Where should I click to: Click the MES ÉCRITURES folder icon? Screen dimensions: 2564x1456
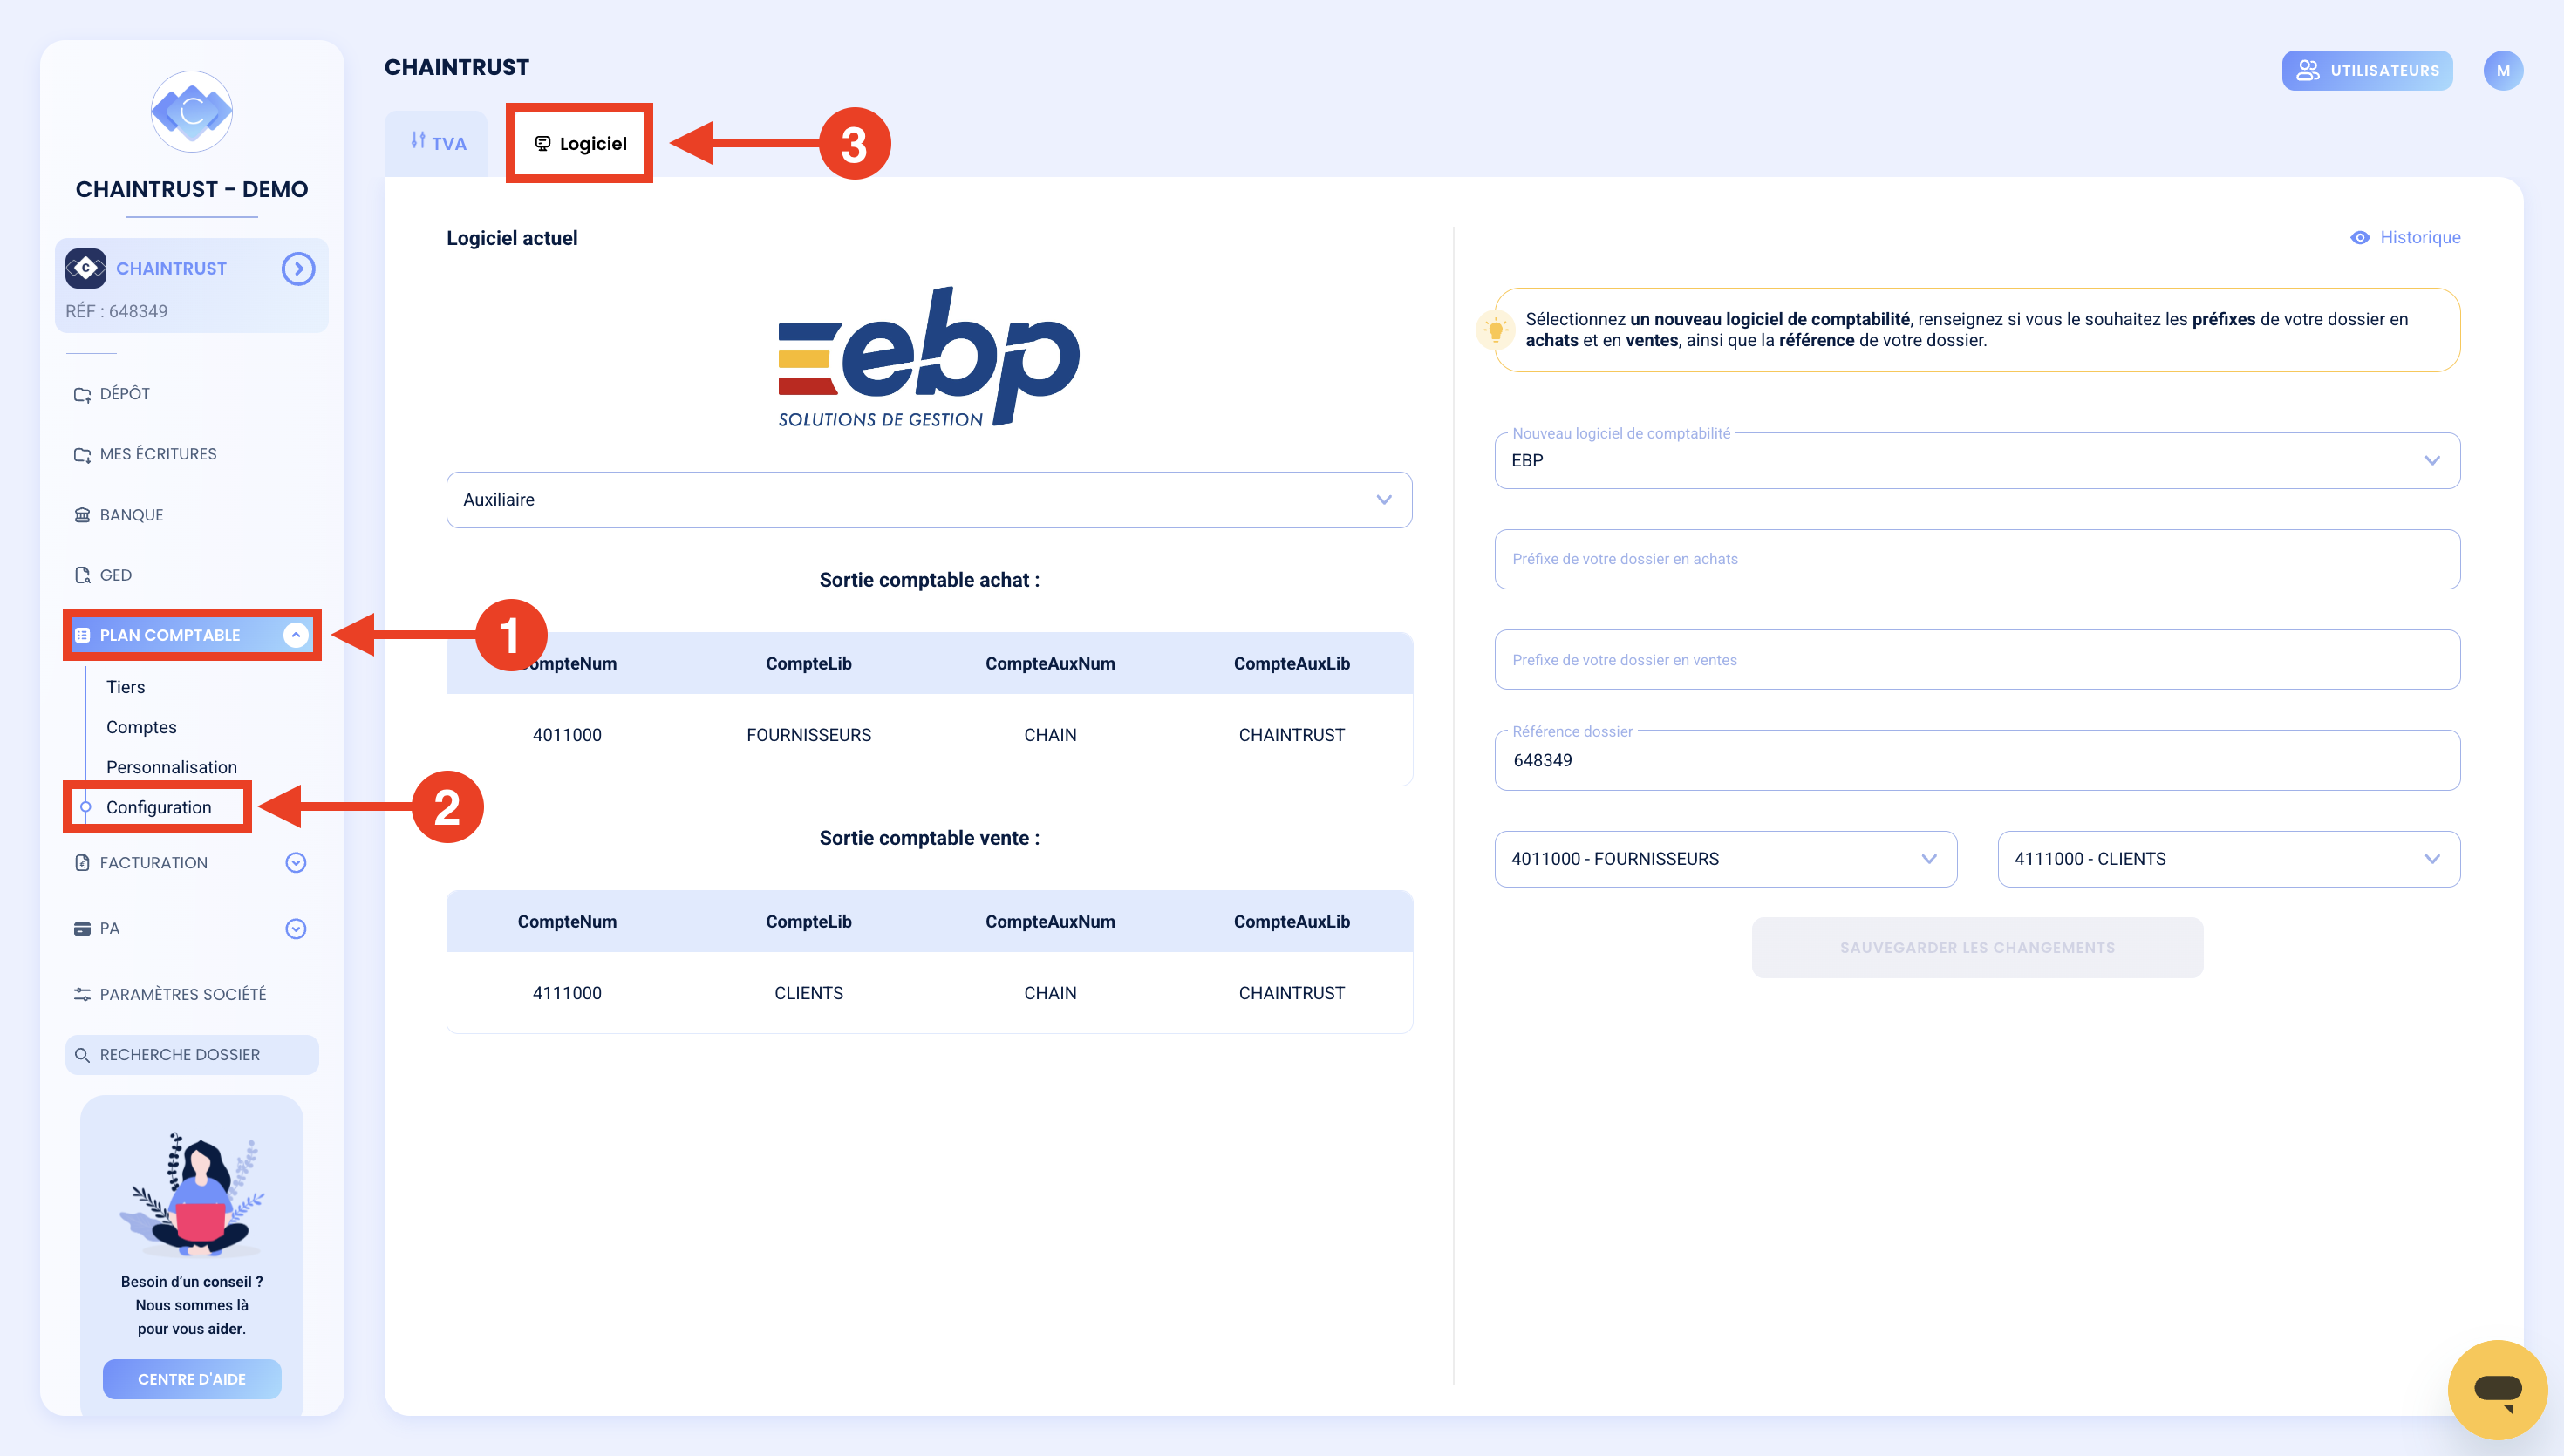coord(82,454)
